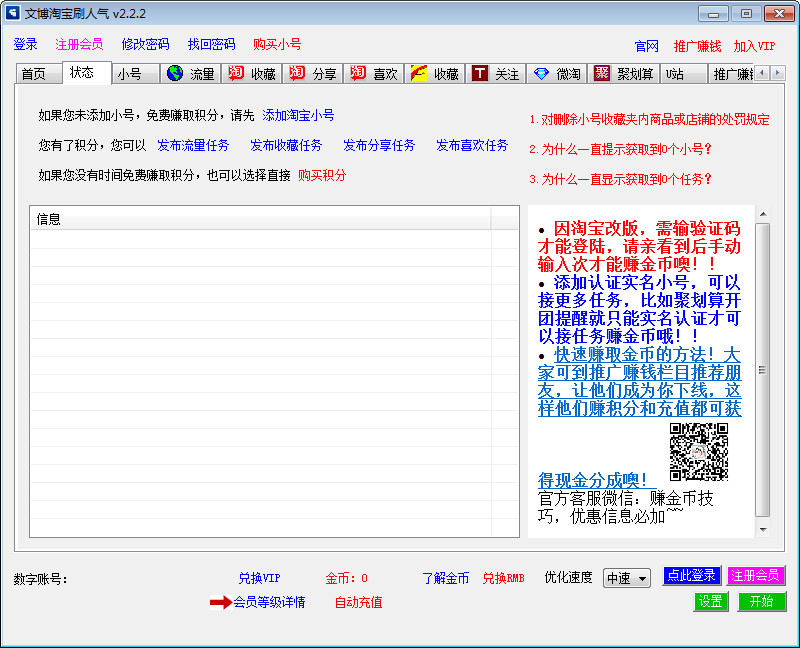Click the top 注册会员 link
Screen dimensions: 800x648
point(79,44)
